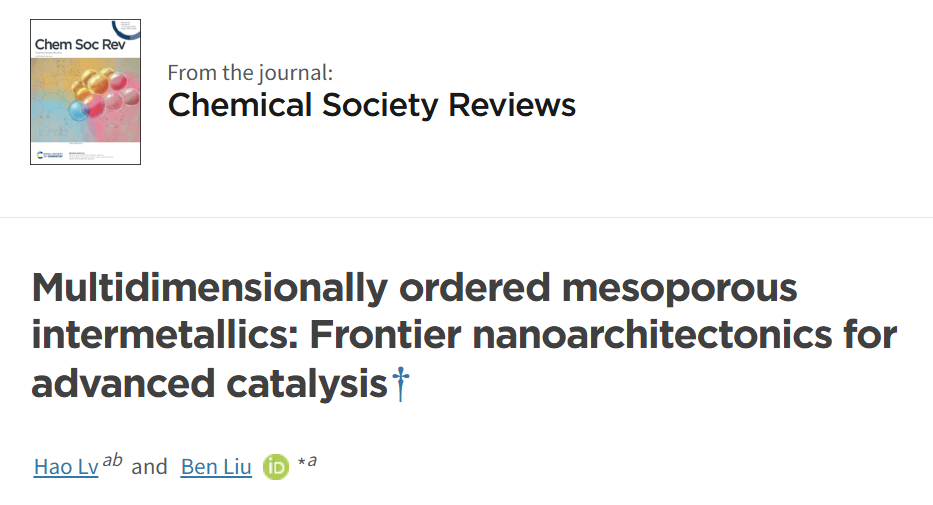Image resolution: width=933 pixels, height=505 pixels.
Task: Click the horizontal divider below the journal header
Action: click(466, 218)
